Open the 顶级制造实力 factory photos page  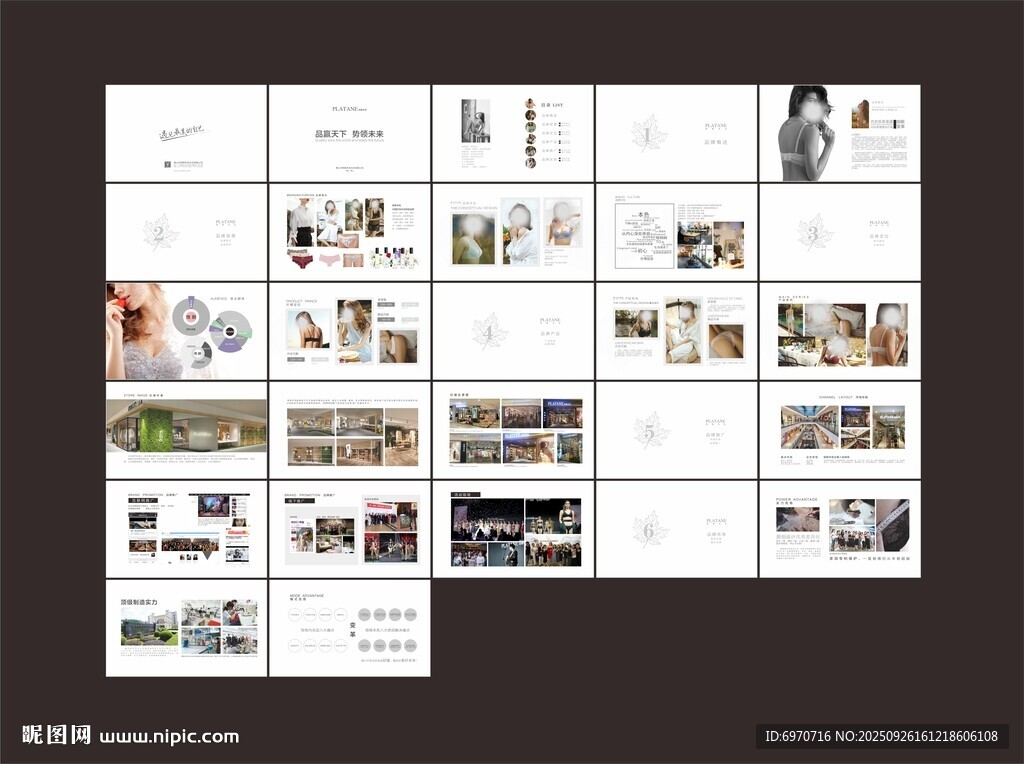[186, 628]
